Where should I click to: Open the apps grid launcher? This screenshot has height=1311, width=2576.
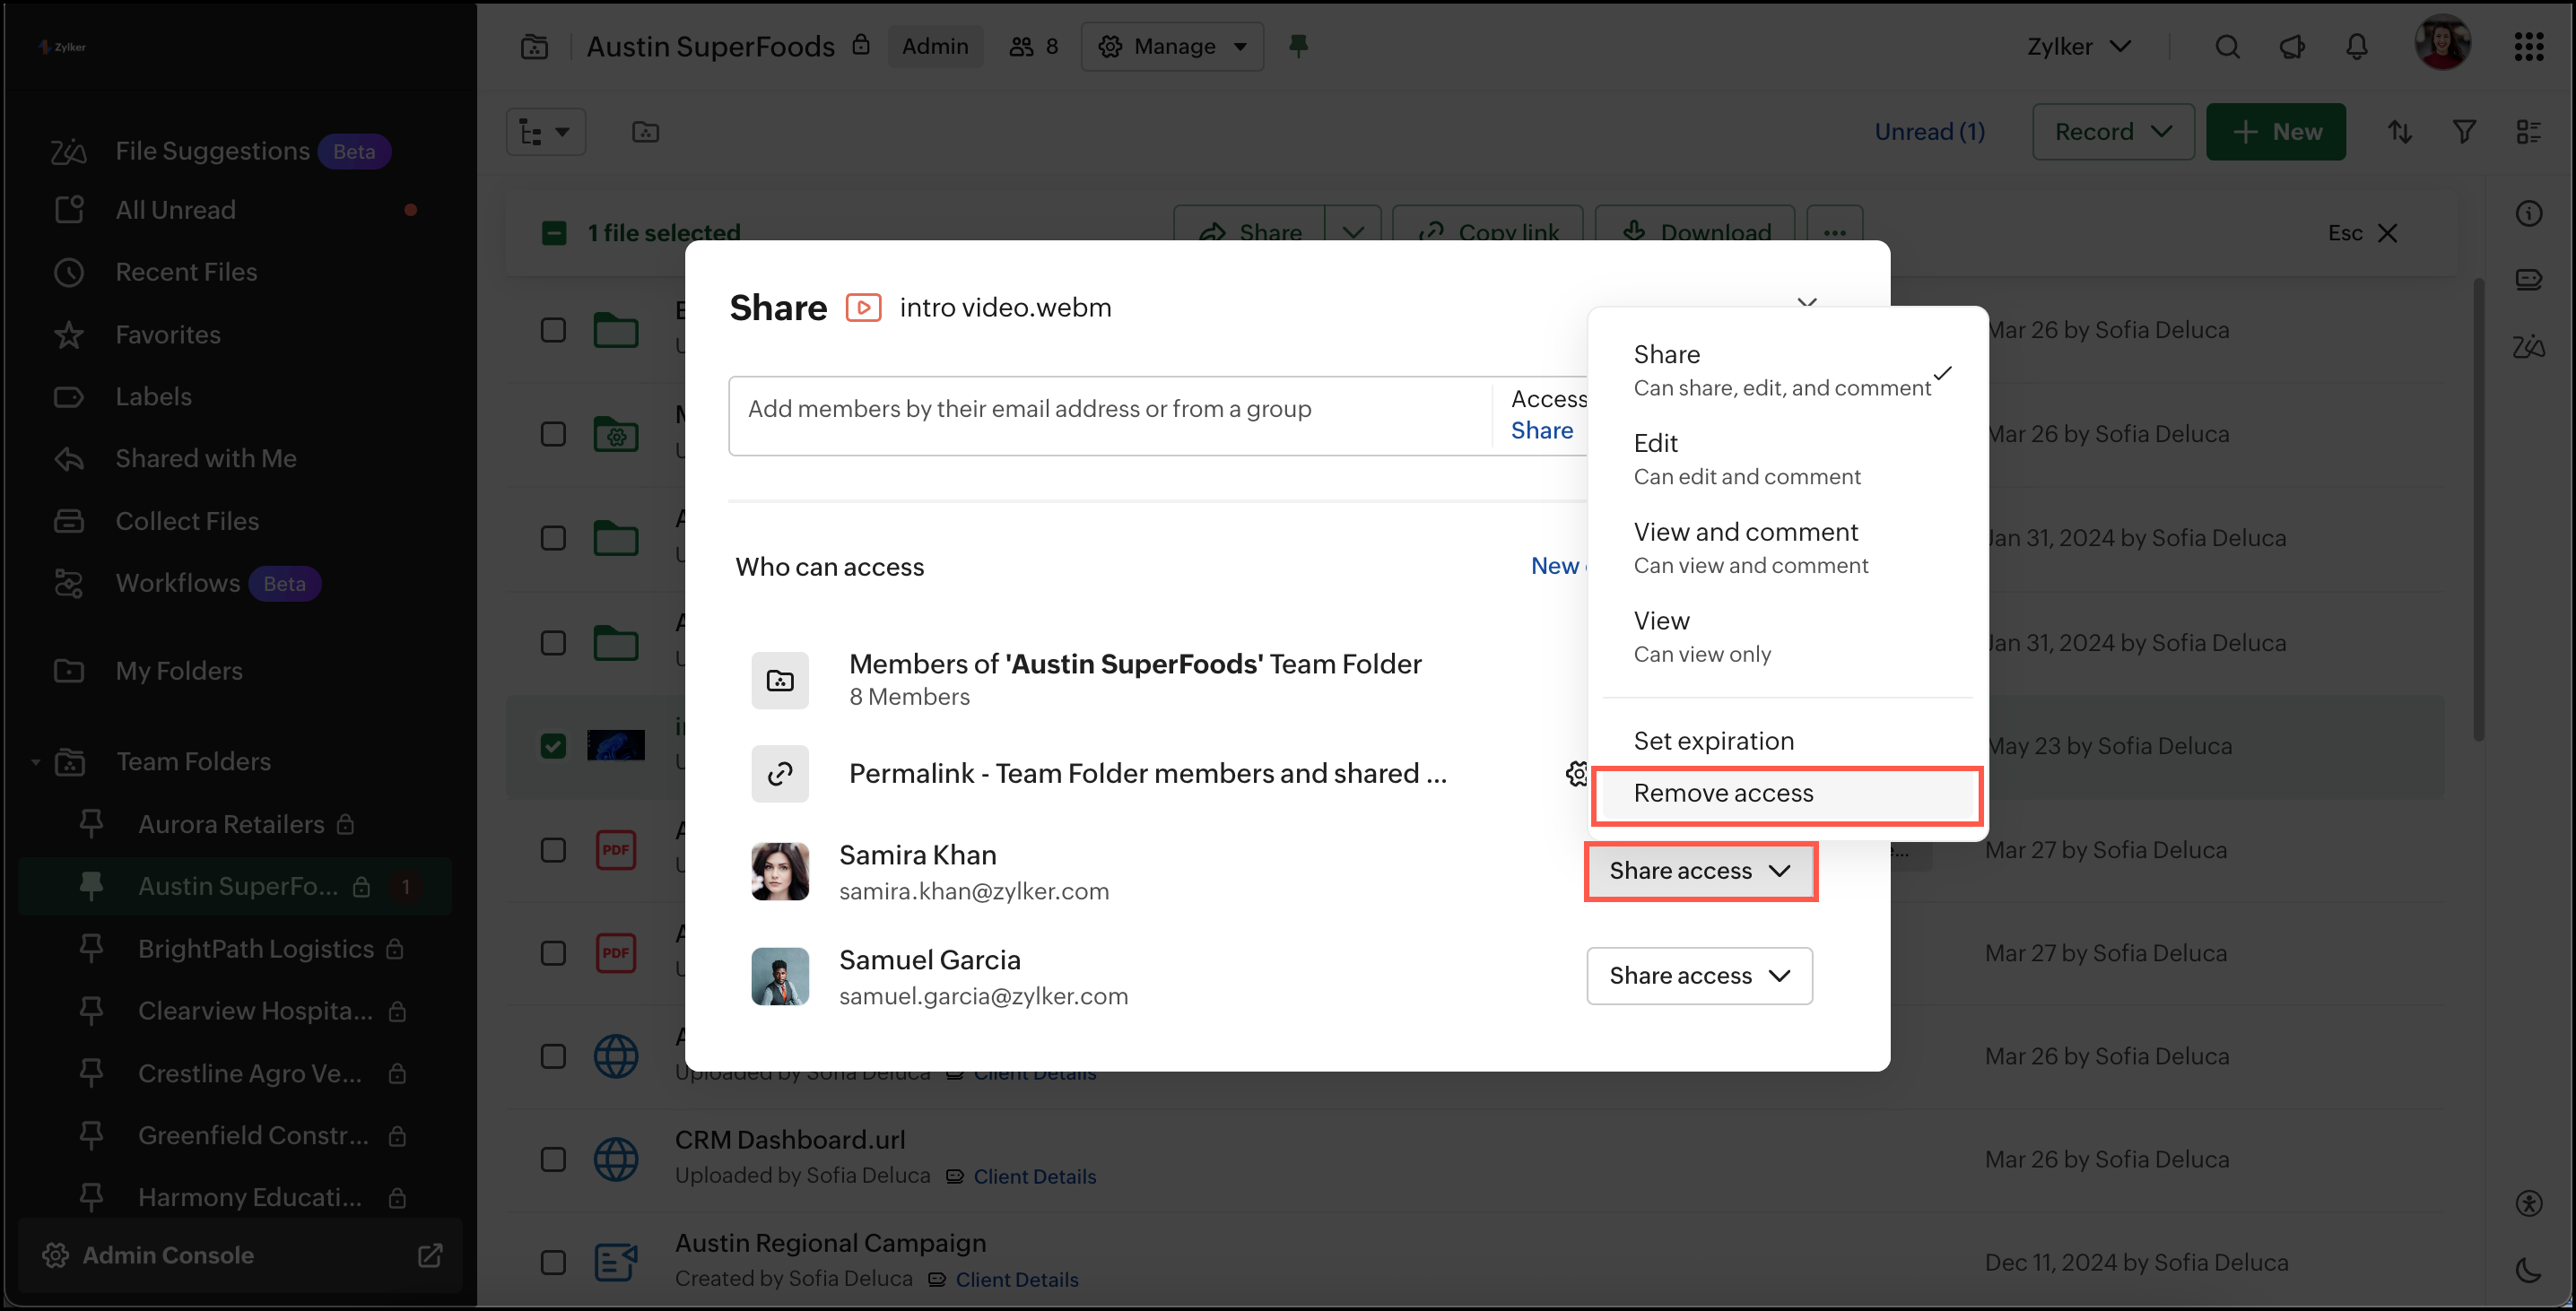(x=2528, y=47)
